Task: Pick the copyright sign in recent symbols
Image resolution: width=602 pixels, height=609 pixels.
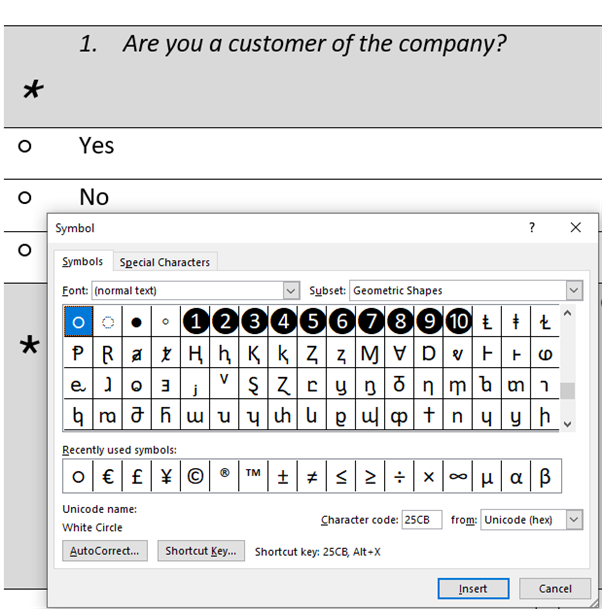Action: point(195,476)
